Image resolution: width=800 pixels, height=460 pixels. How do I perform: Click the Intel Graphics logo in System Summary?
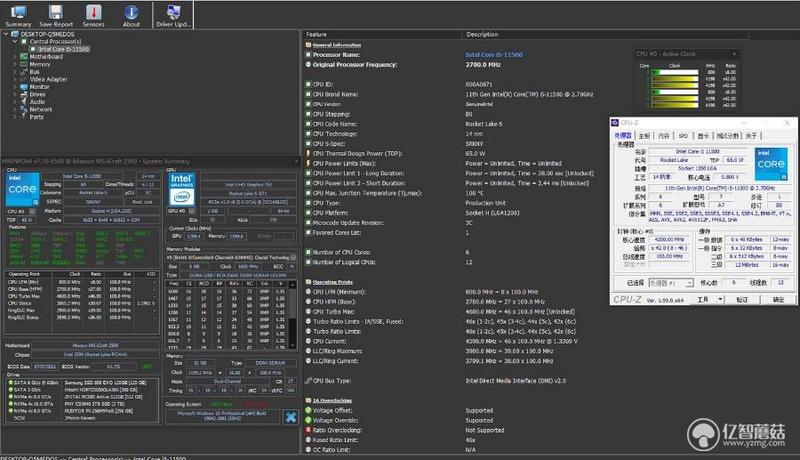point(182,189)
